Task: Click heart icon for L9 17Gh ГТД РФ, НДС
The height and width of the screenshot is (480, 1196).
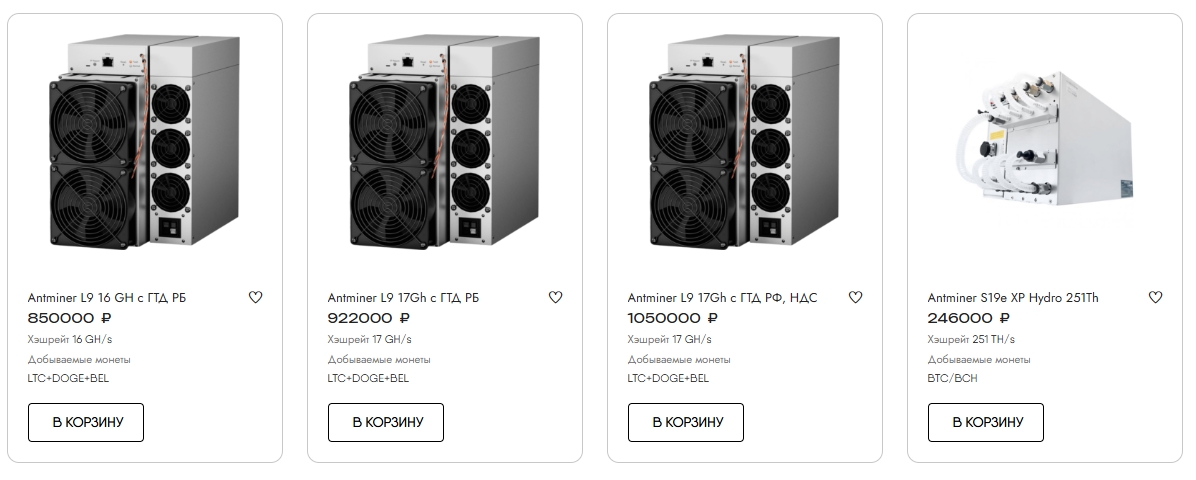Action: point(855,297)
